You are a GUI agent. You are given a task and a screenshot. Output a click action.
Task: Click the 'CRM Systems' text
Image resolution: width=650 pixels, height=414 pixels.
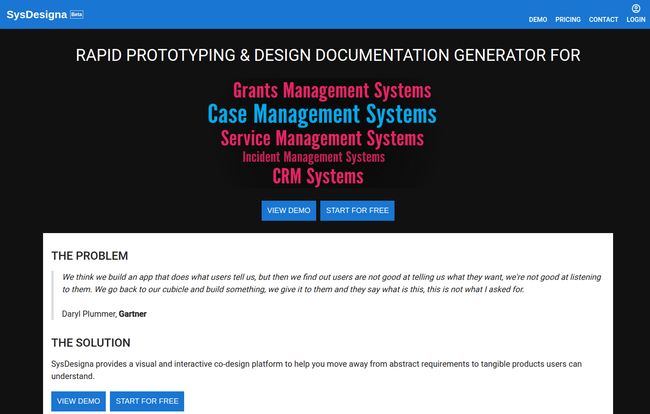(x=318, y=176)
